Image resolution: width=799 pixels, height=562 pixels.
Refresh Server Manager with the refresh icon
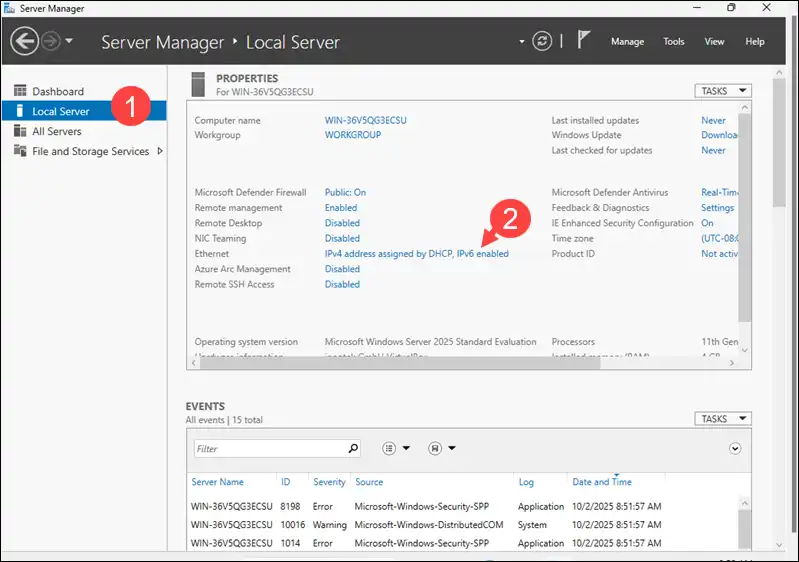click(x=542, y=41)
